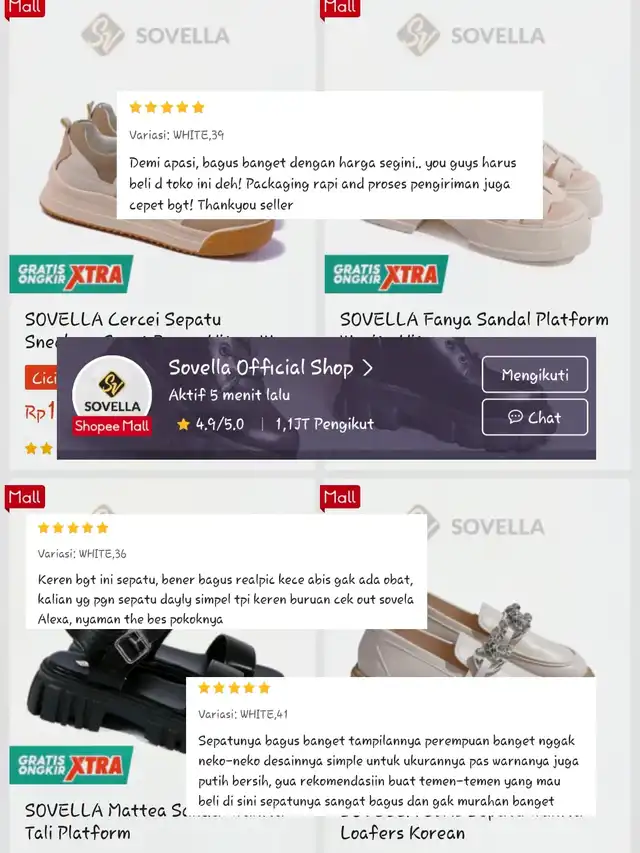This screenshot has height=853, width=640.
Task: Click five-star rating on WHITE,39 review
Action: 167,107
